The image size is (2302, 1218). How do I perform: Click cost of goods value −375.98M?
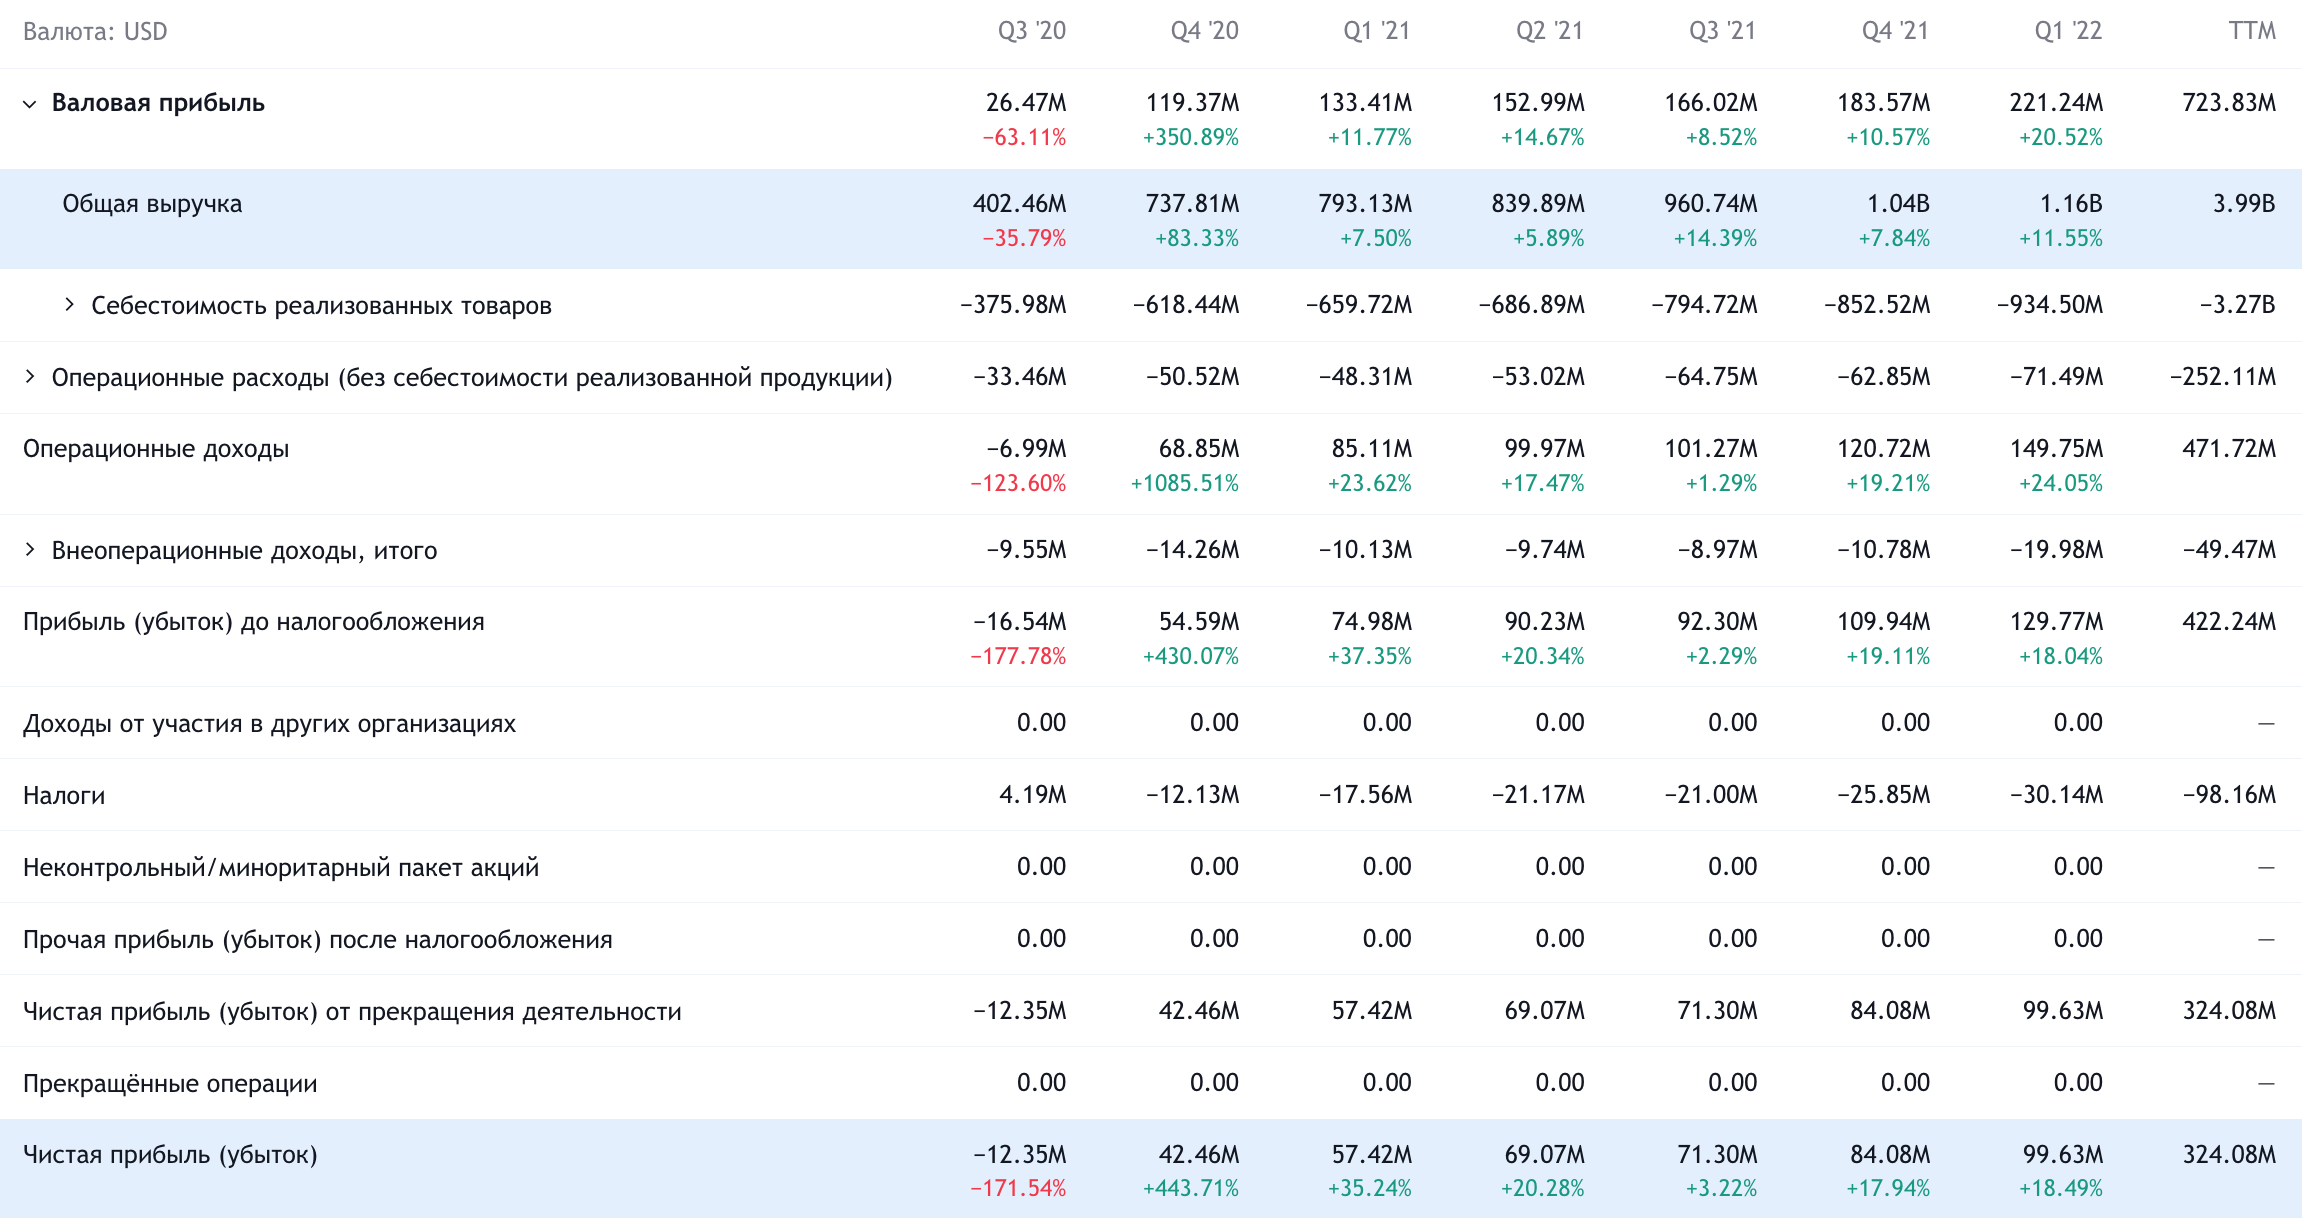click(1014, 305)
